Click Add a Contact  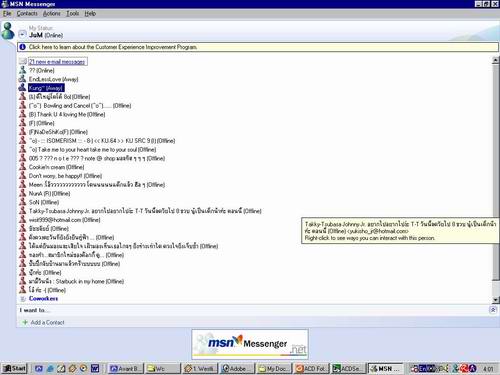[47, 323]
